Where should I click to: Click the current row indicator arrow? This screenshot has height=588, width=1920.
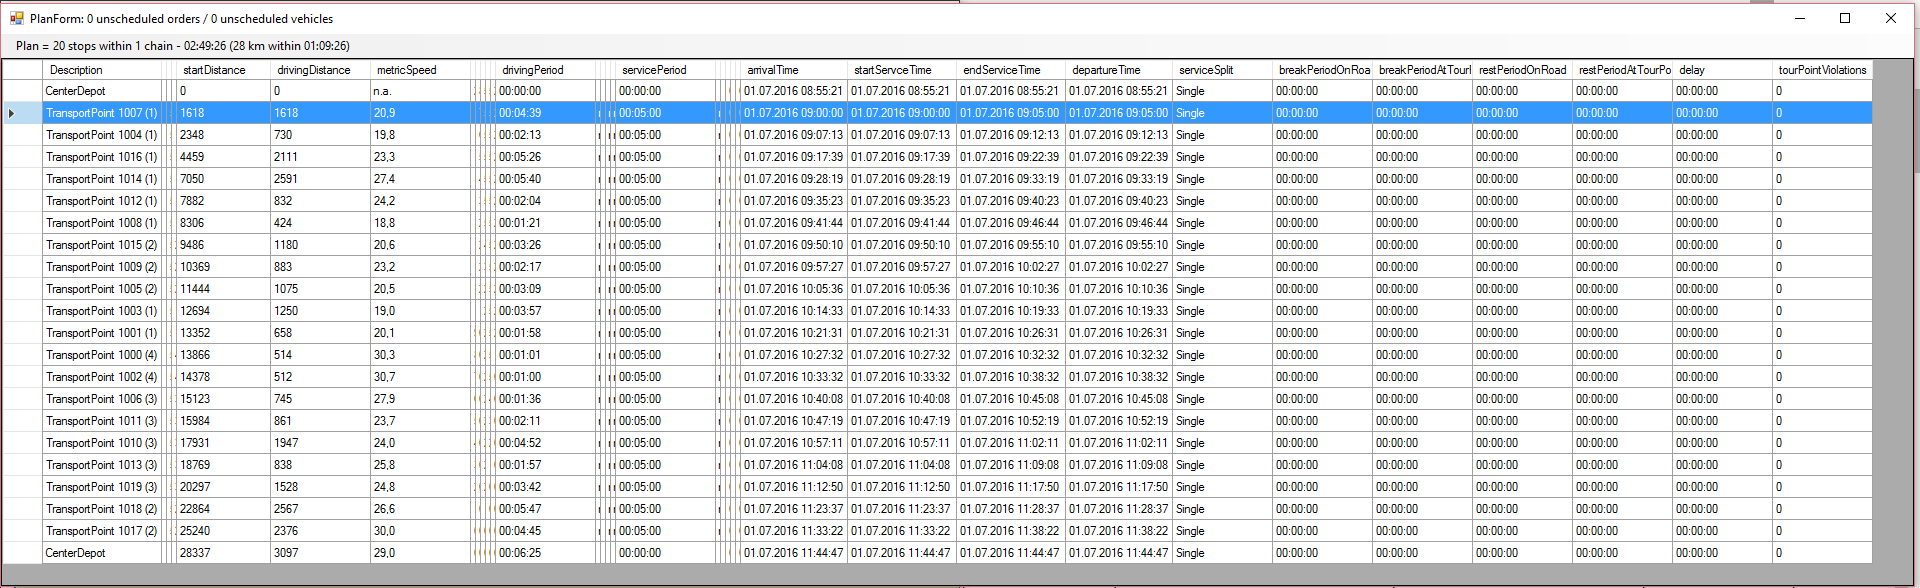[x=11, y=113]
